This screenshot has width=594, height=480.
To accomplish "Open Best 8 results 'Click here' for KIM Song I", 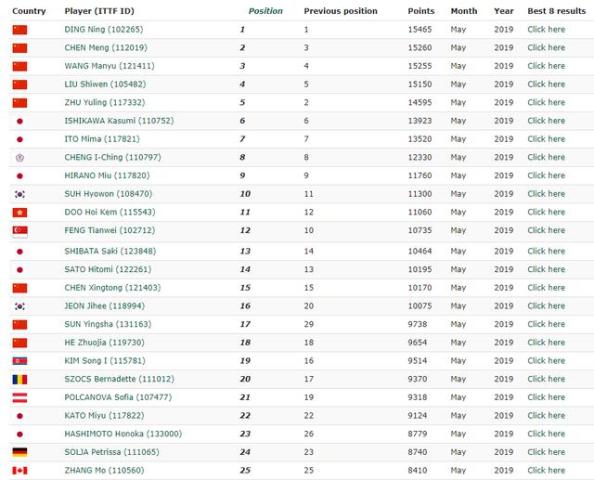I will pos(546,361).
